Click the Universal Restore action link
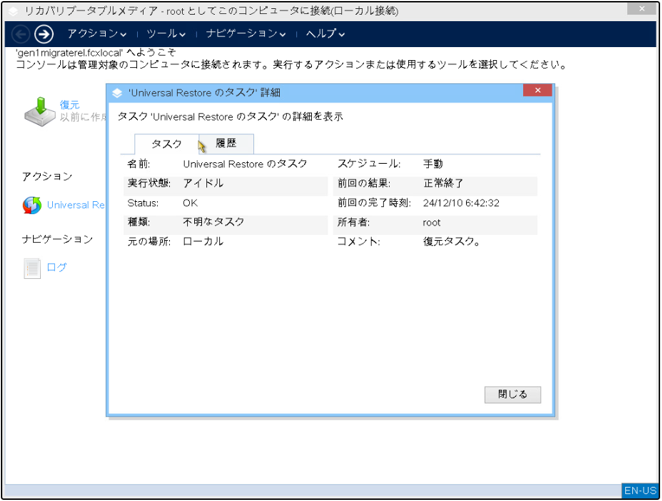Screen dimensions: 662x501 point(76,205)
